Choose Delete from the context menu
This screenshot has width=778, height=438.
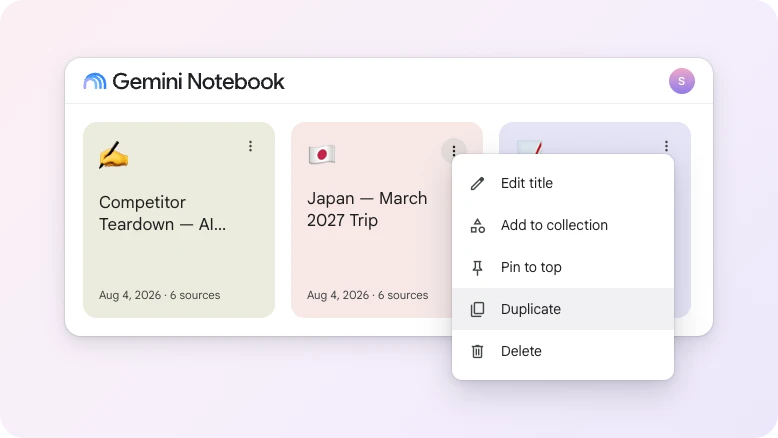(563, 351)
